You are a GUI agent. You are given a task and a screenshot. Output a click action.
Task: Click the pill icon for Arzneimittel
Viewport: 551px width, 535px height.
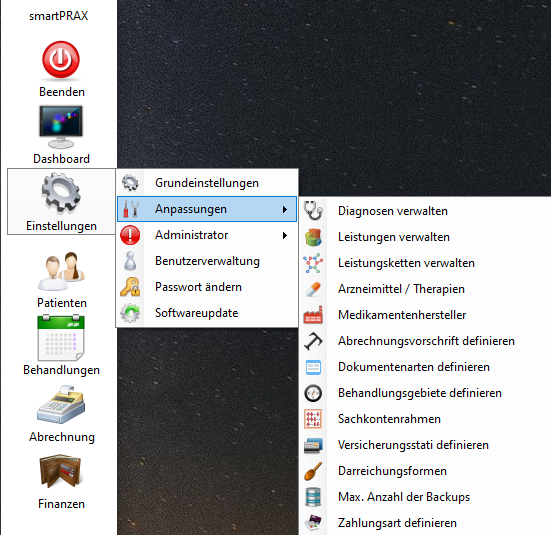point(313,289)
